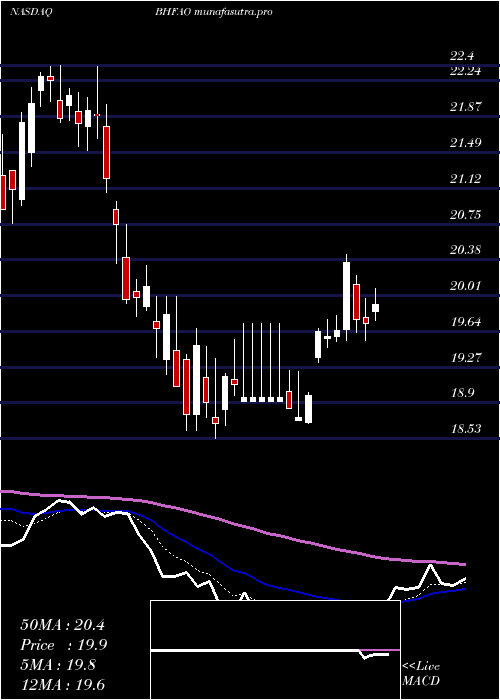Select the 18.53 price level label

pyautogui.click(x=466, y=429)
